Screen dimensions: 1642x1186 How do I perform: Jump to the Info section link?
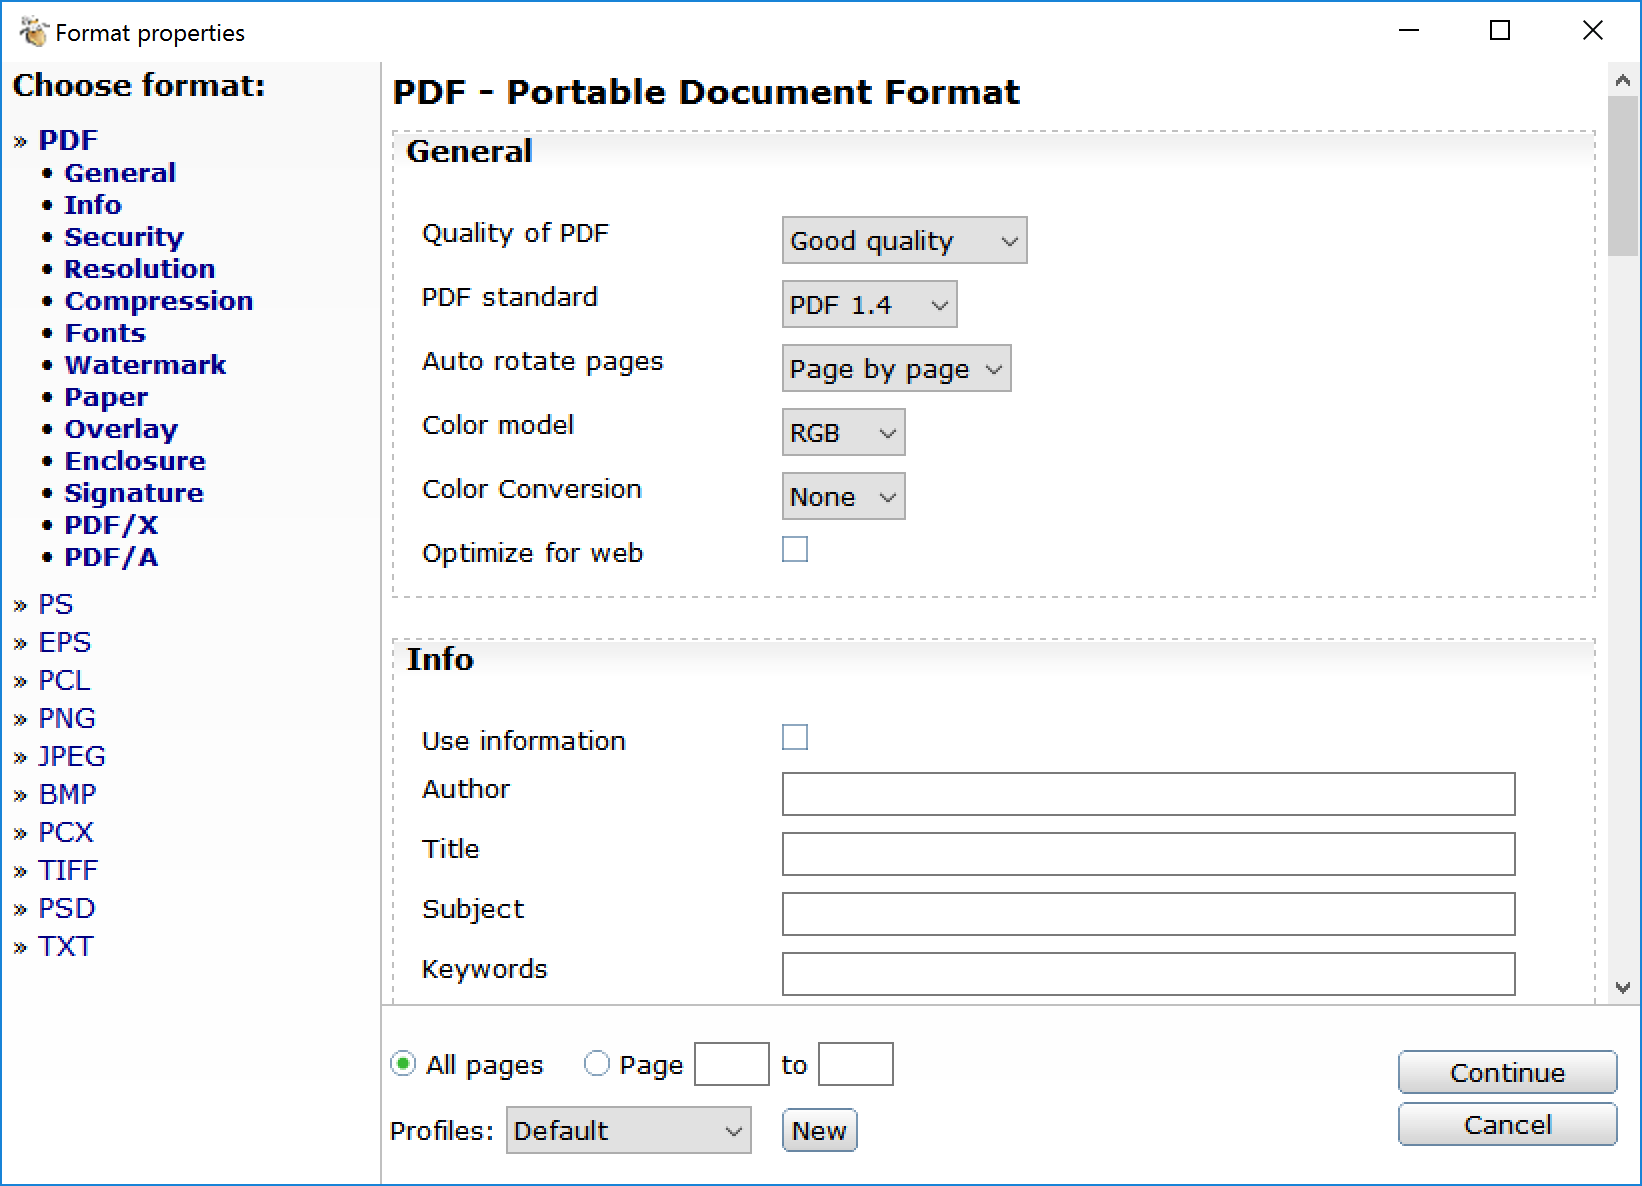[x=93, y=205]
